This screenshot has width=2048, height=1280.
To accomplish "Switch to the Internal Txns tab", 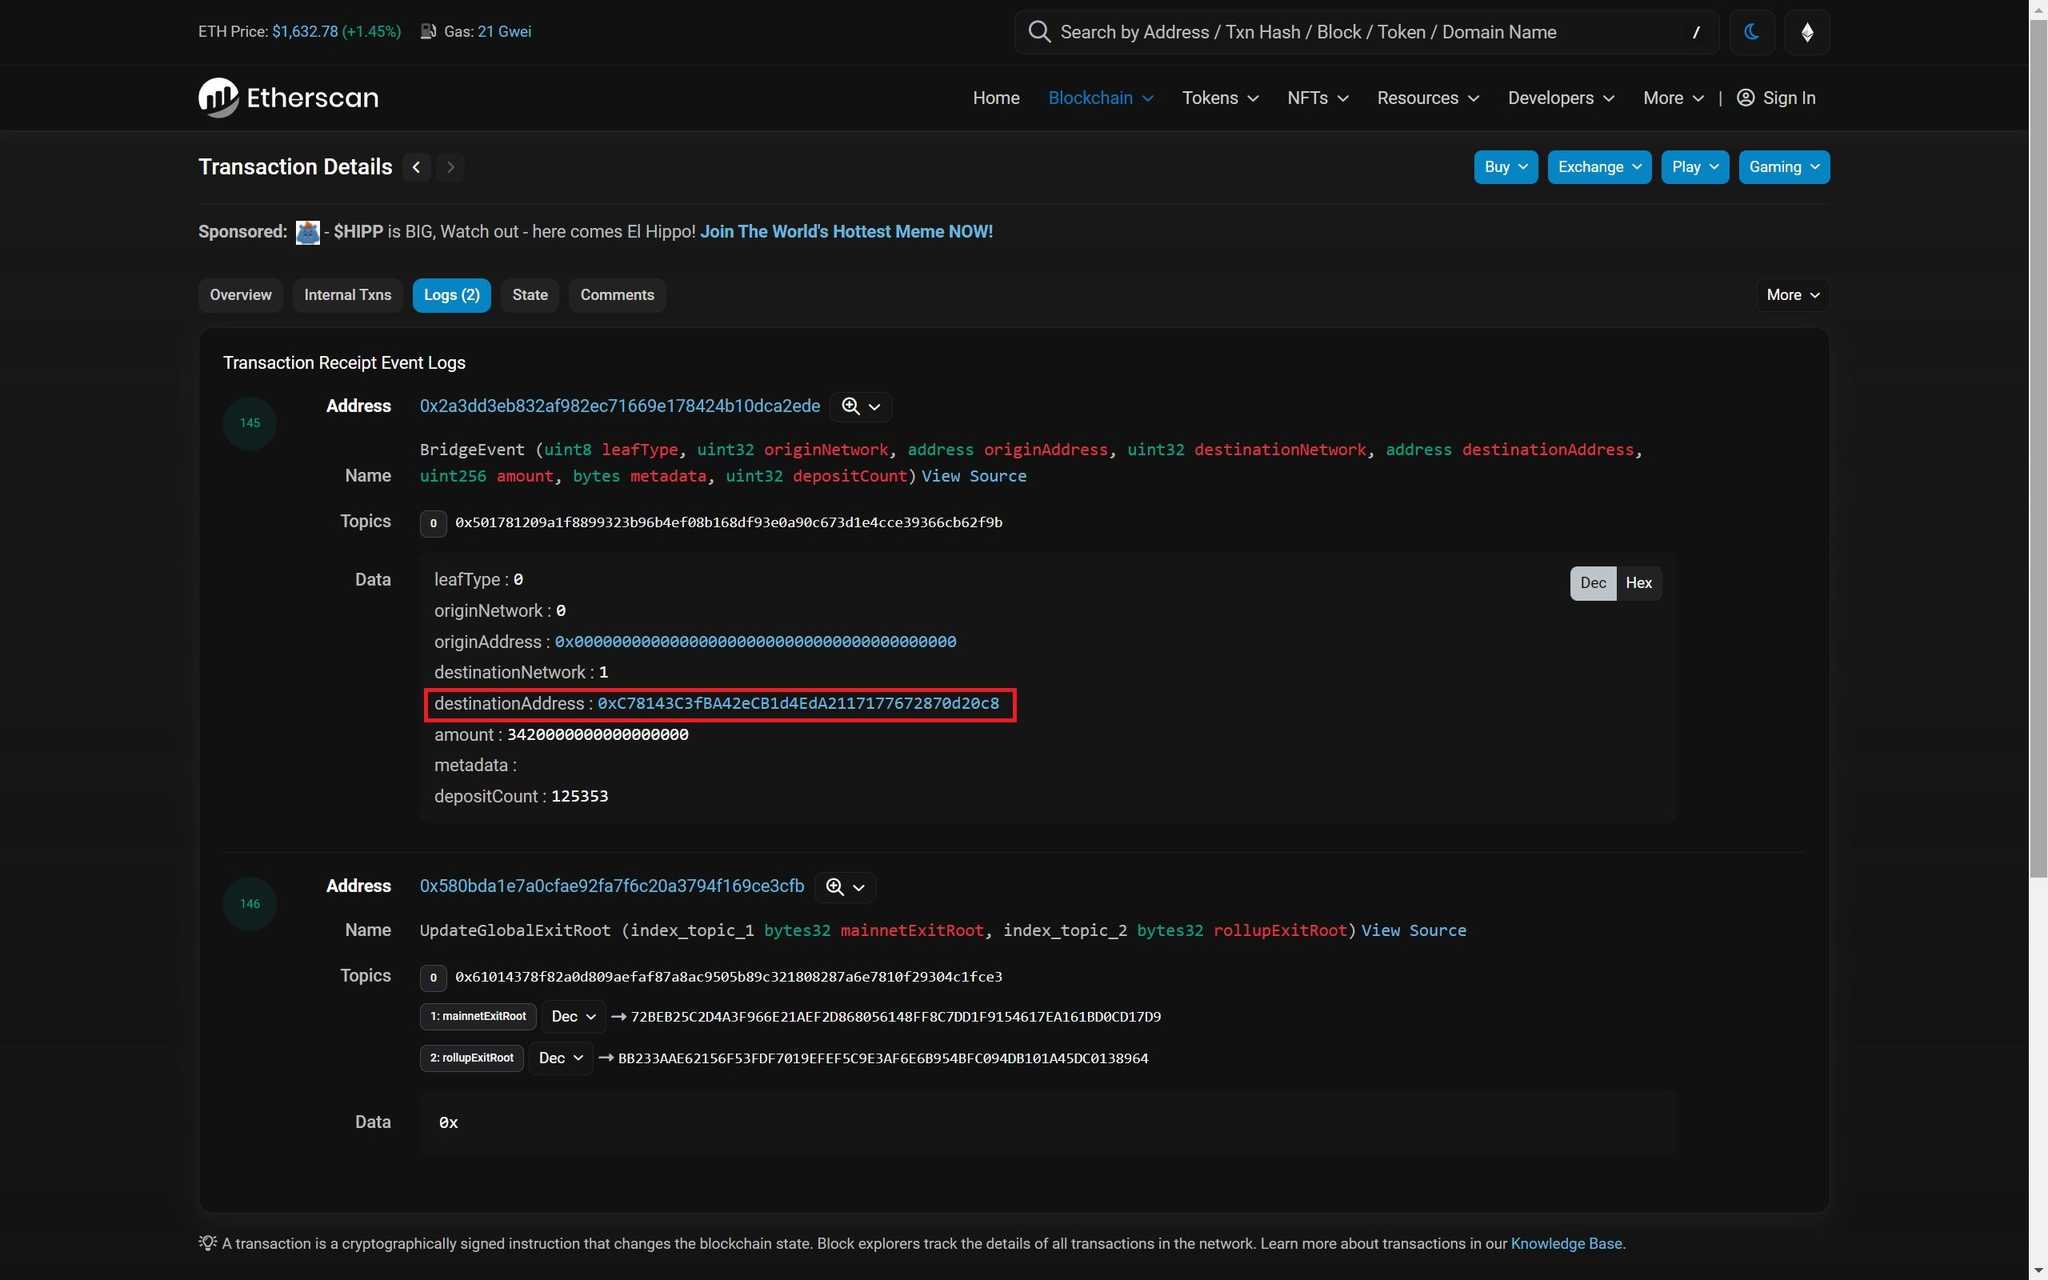I will (347, 295).
